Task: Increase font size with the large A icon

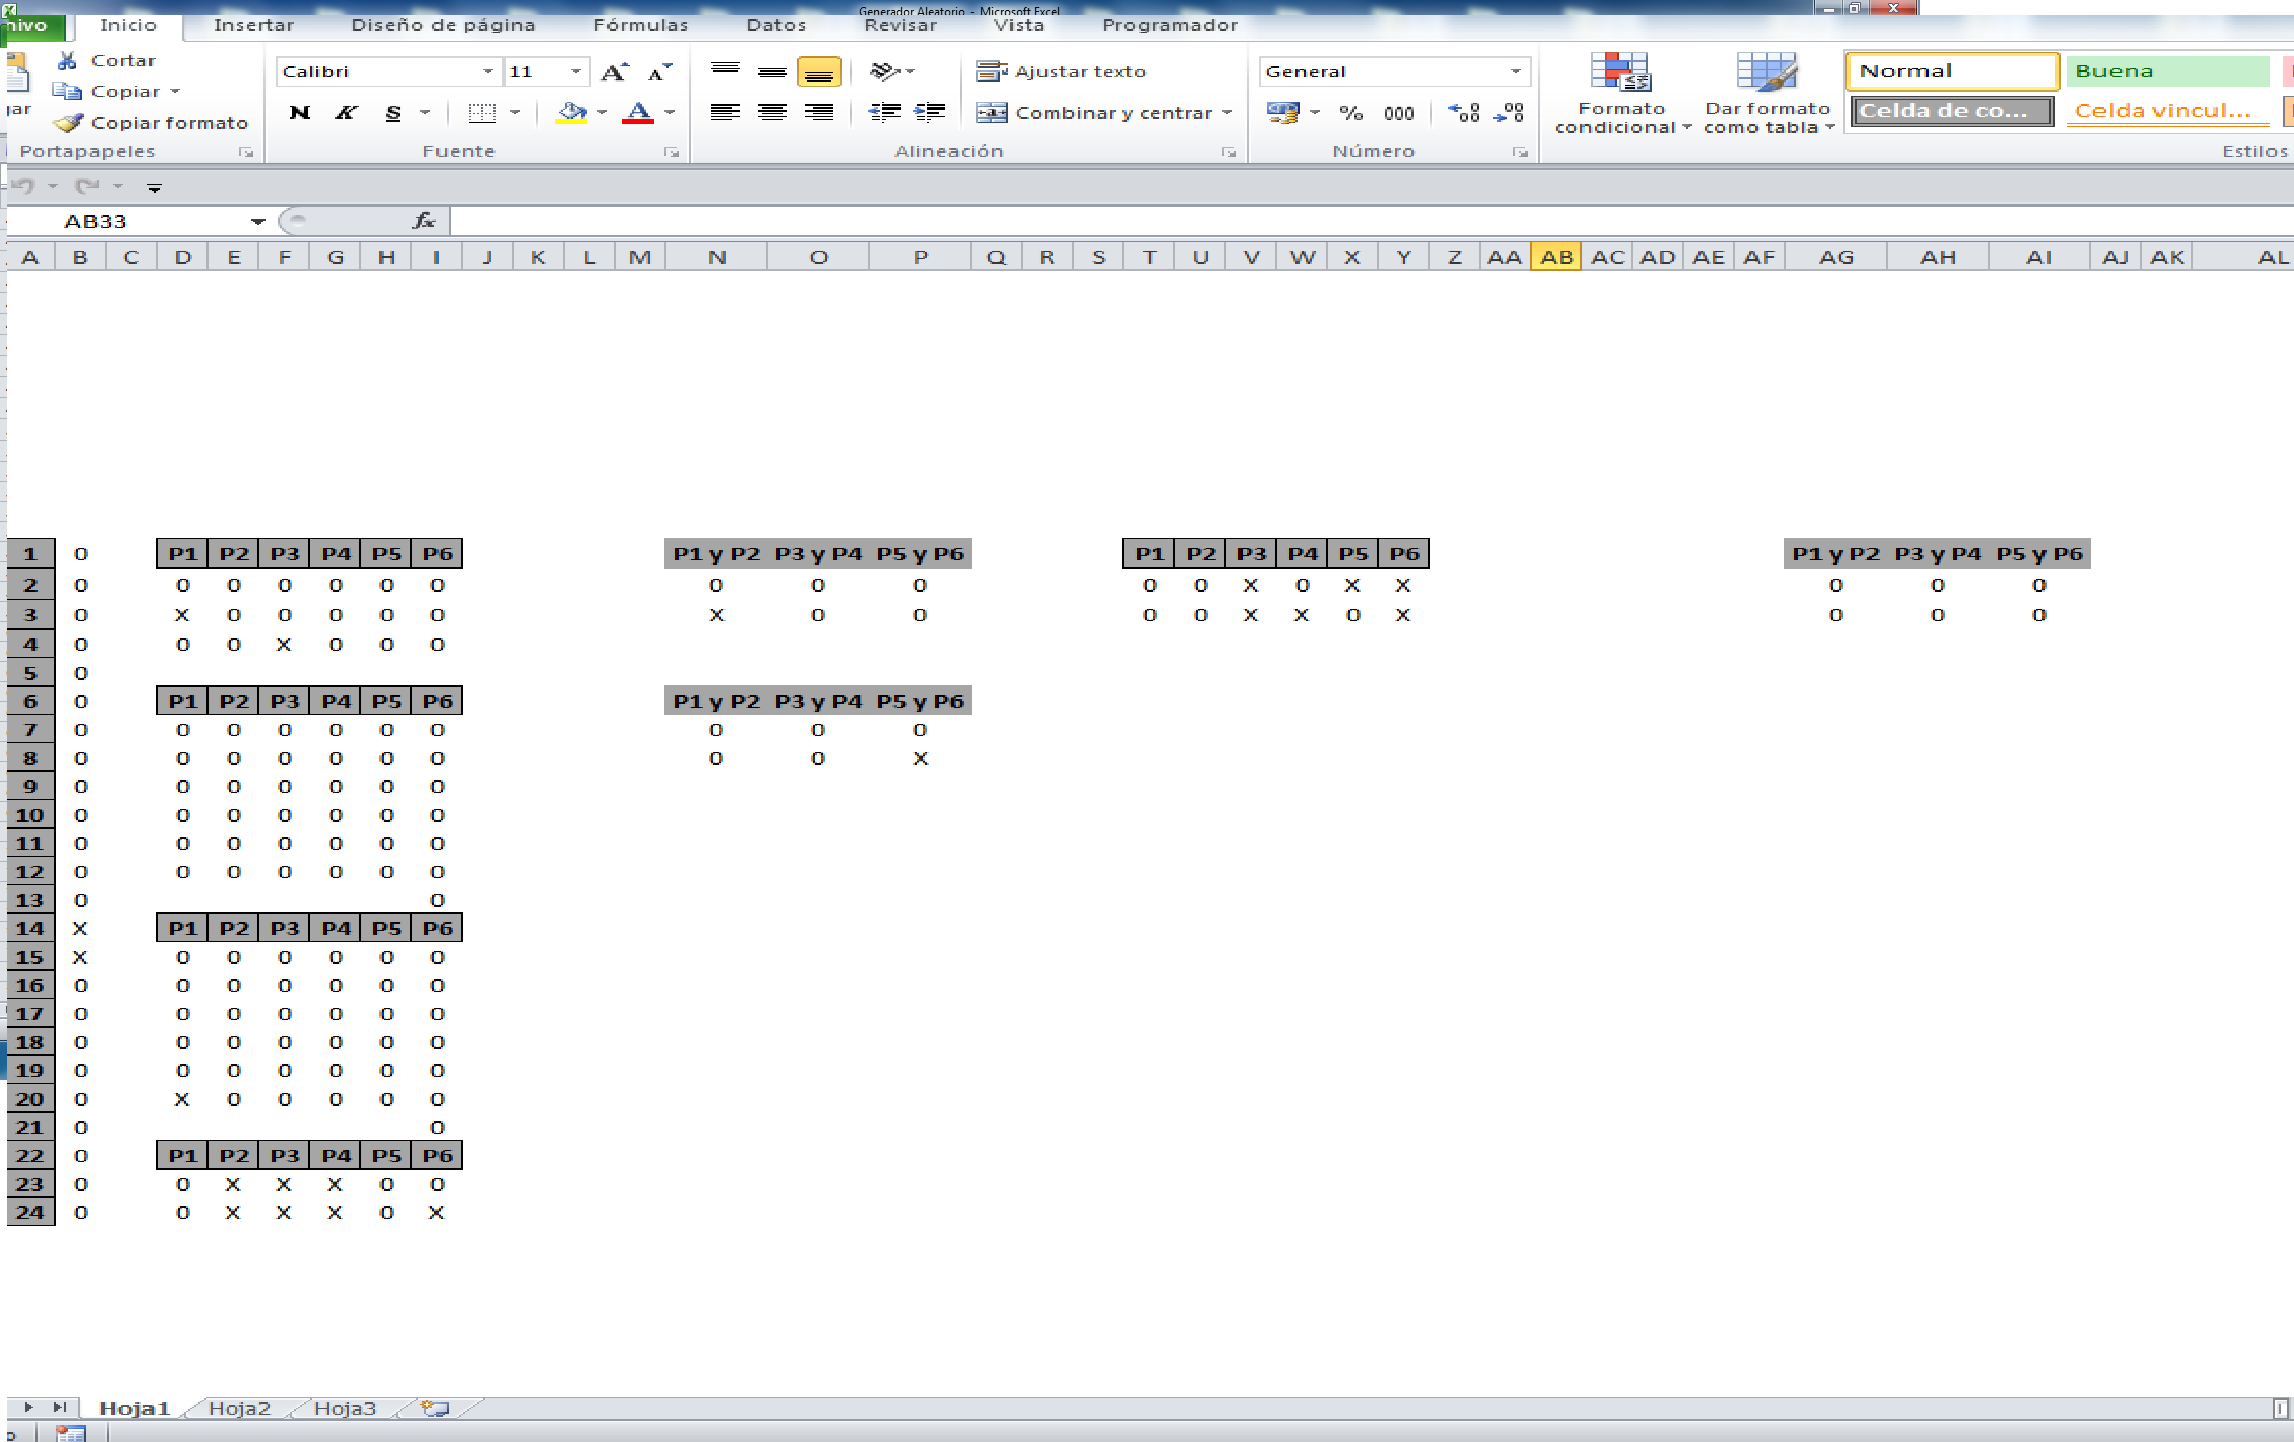Action: pyautogui.click(x=614, y=72)
